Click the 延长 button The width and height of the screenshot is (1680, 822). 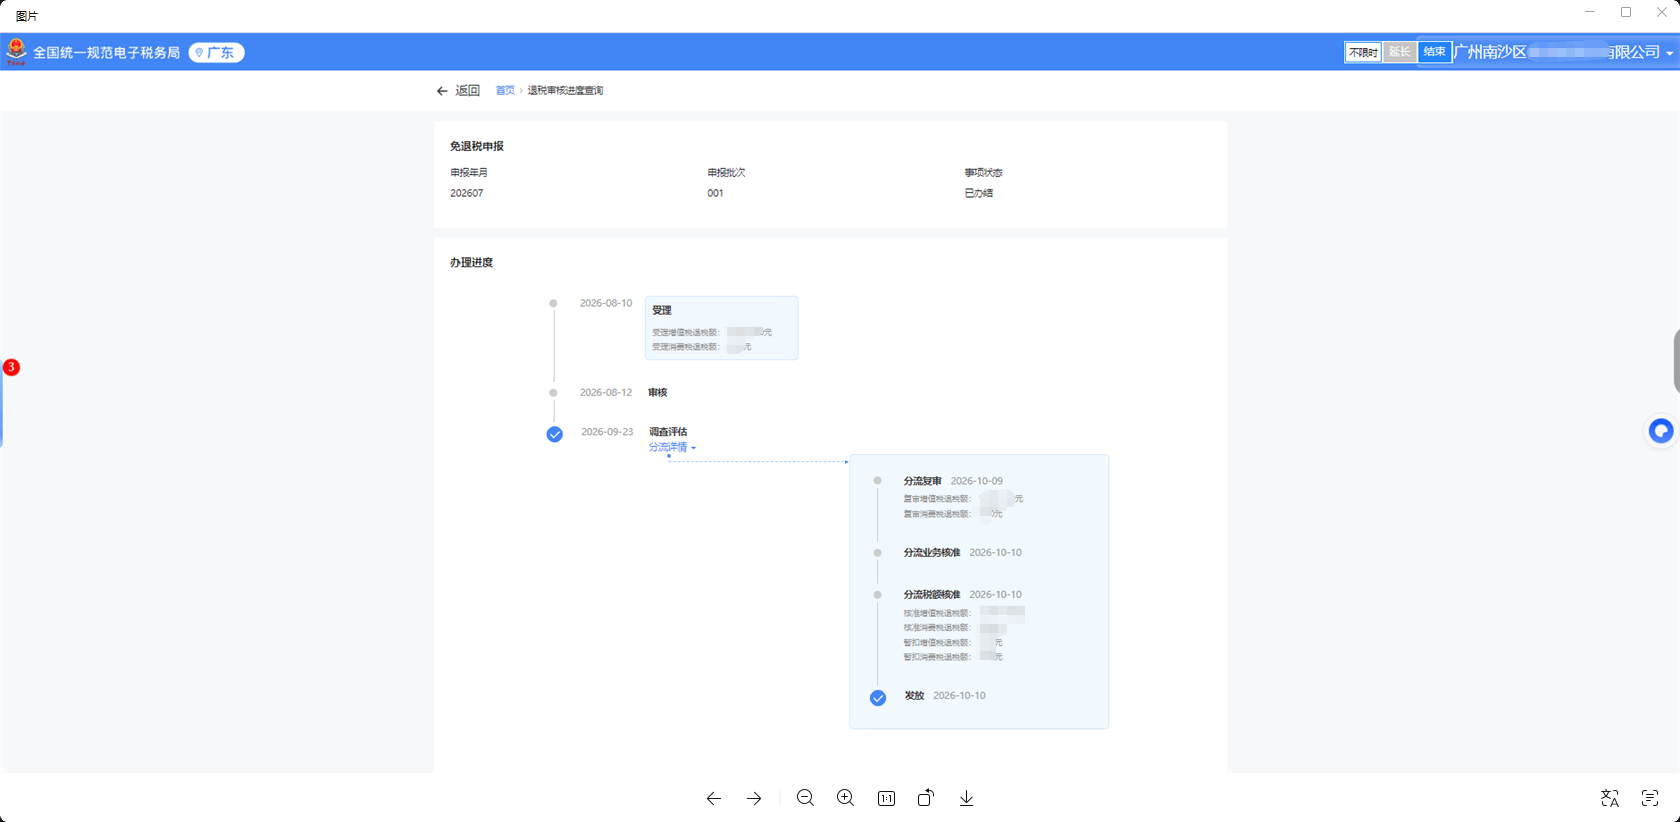1399,52
